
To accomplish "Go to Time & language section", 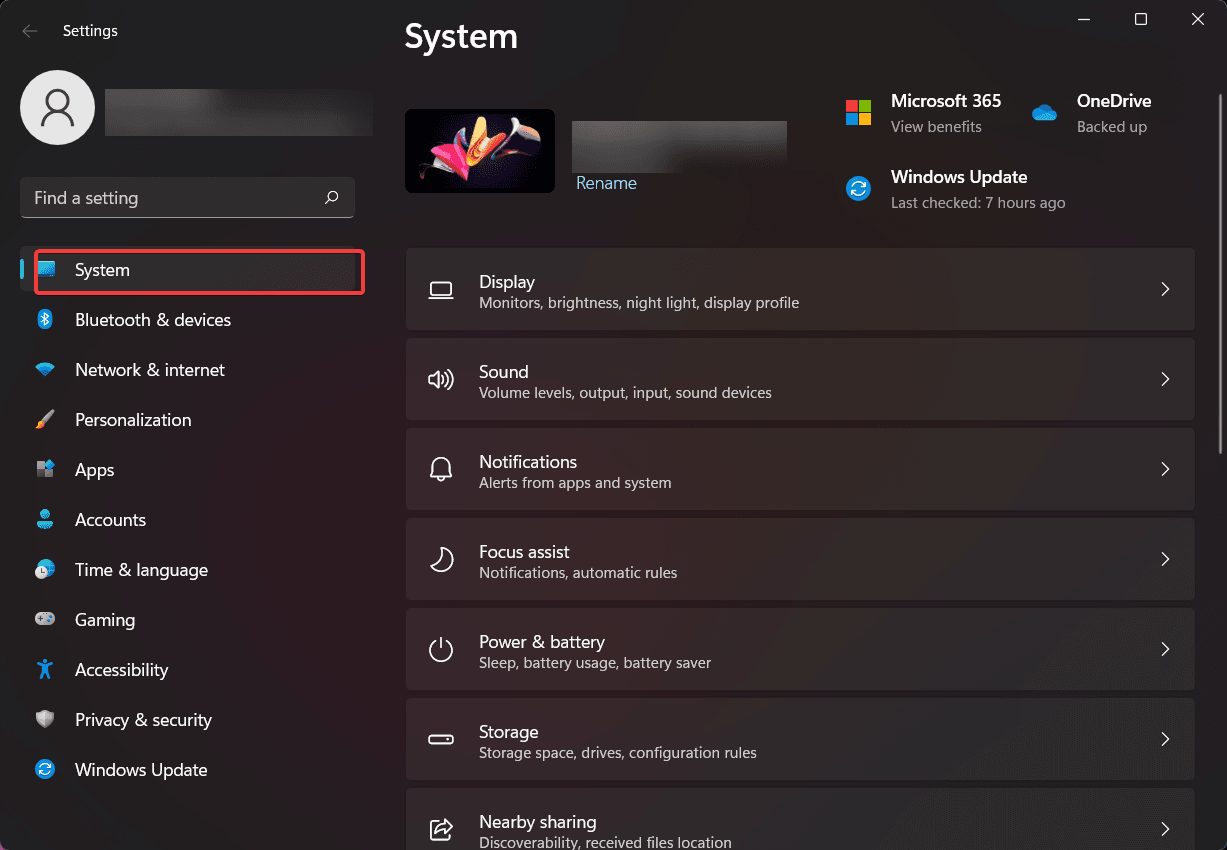I will click(x=141, y=570).
